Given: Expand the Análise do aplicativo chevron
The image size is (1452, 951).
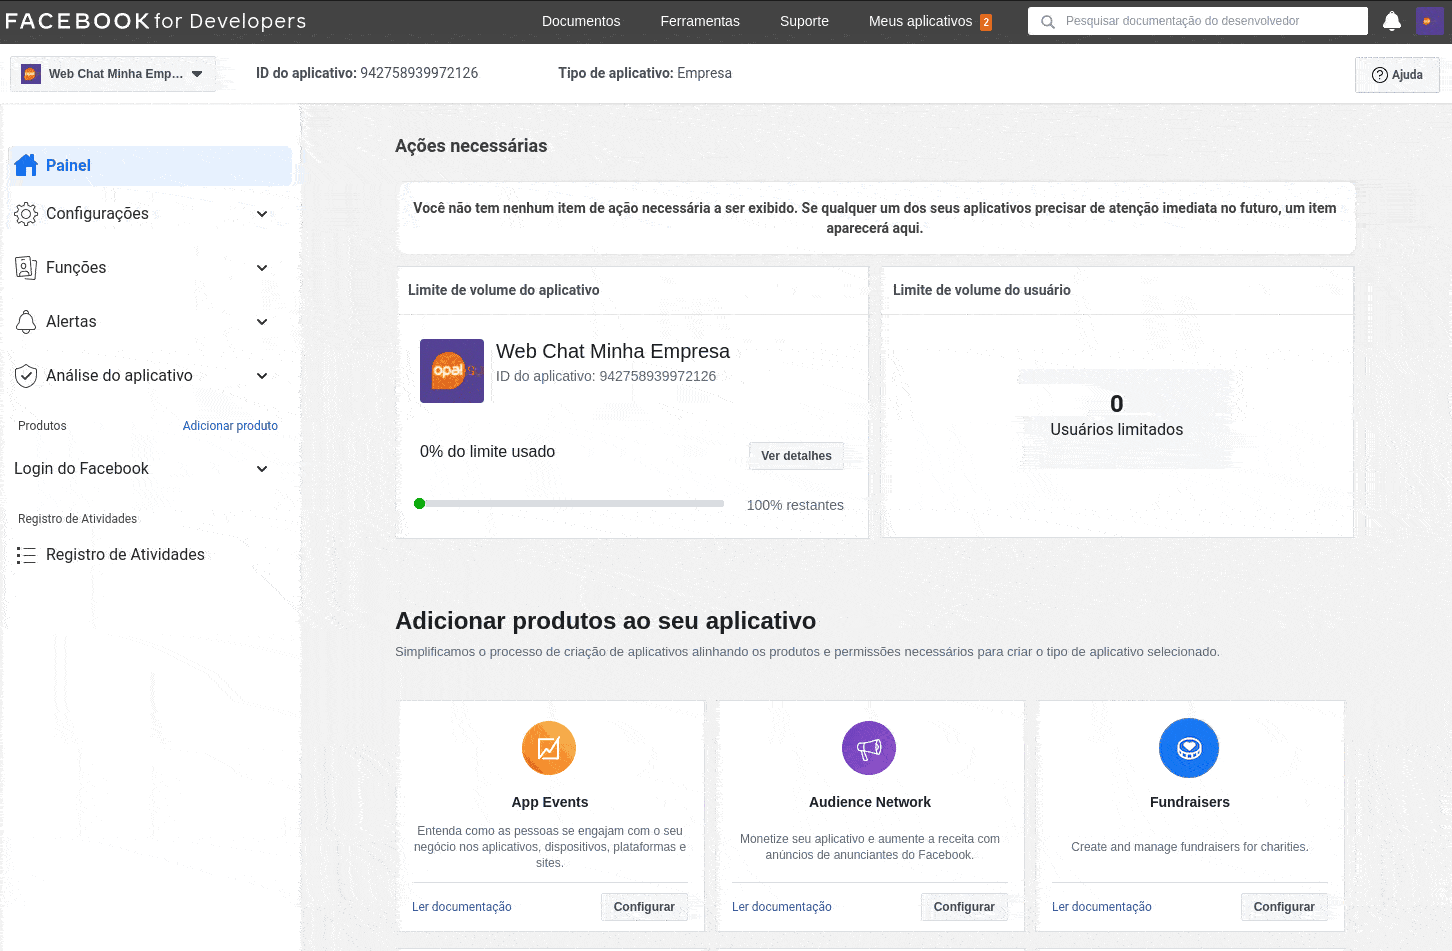Looking at the screenshot, I should click(262, 376).
